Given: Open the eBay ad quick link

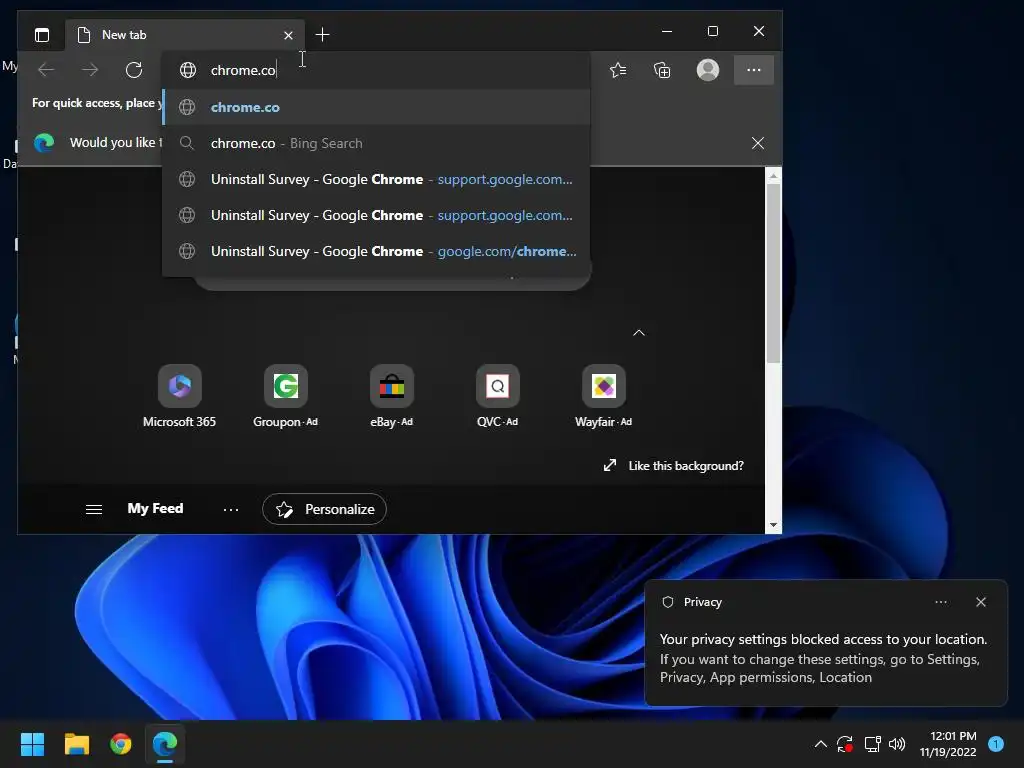Looking at the screenshot, I should click(x=391, y=396).
